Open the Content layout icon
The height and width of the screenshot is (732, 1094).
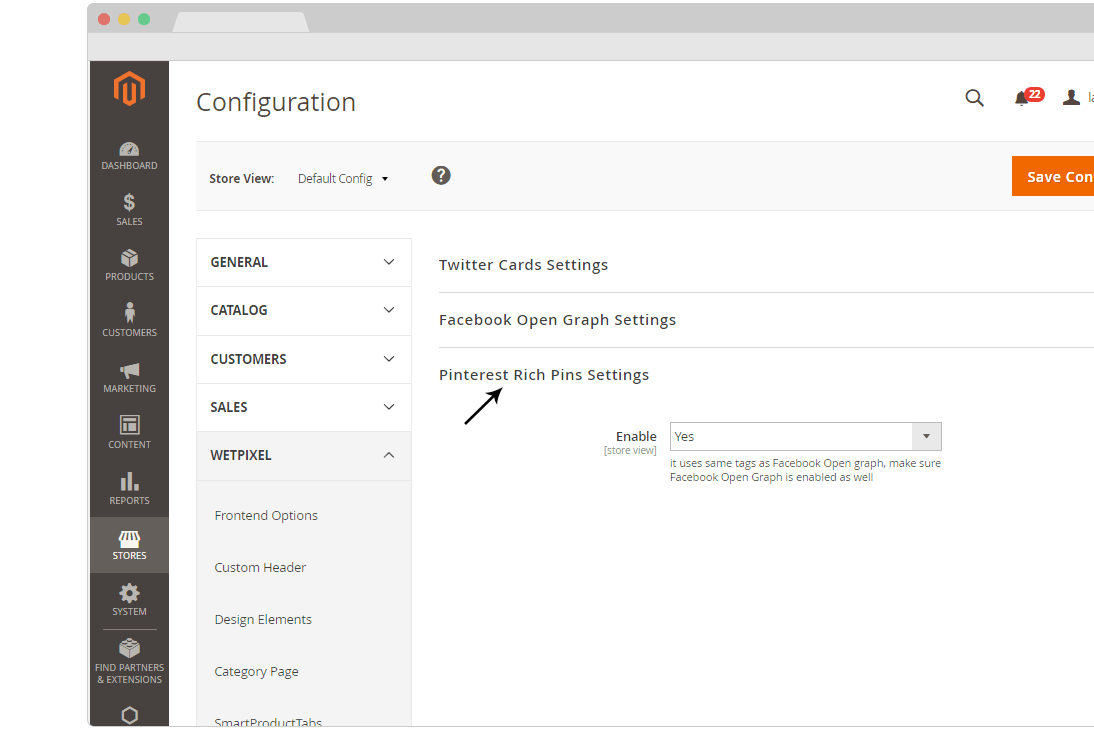click(129, 425)
